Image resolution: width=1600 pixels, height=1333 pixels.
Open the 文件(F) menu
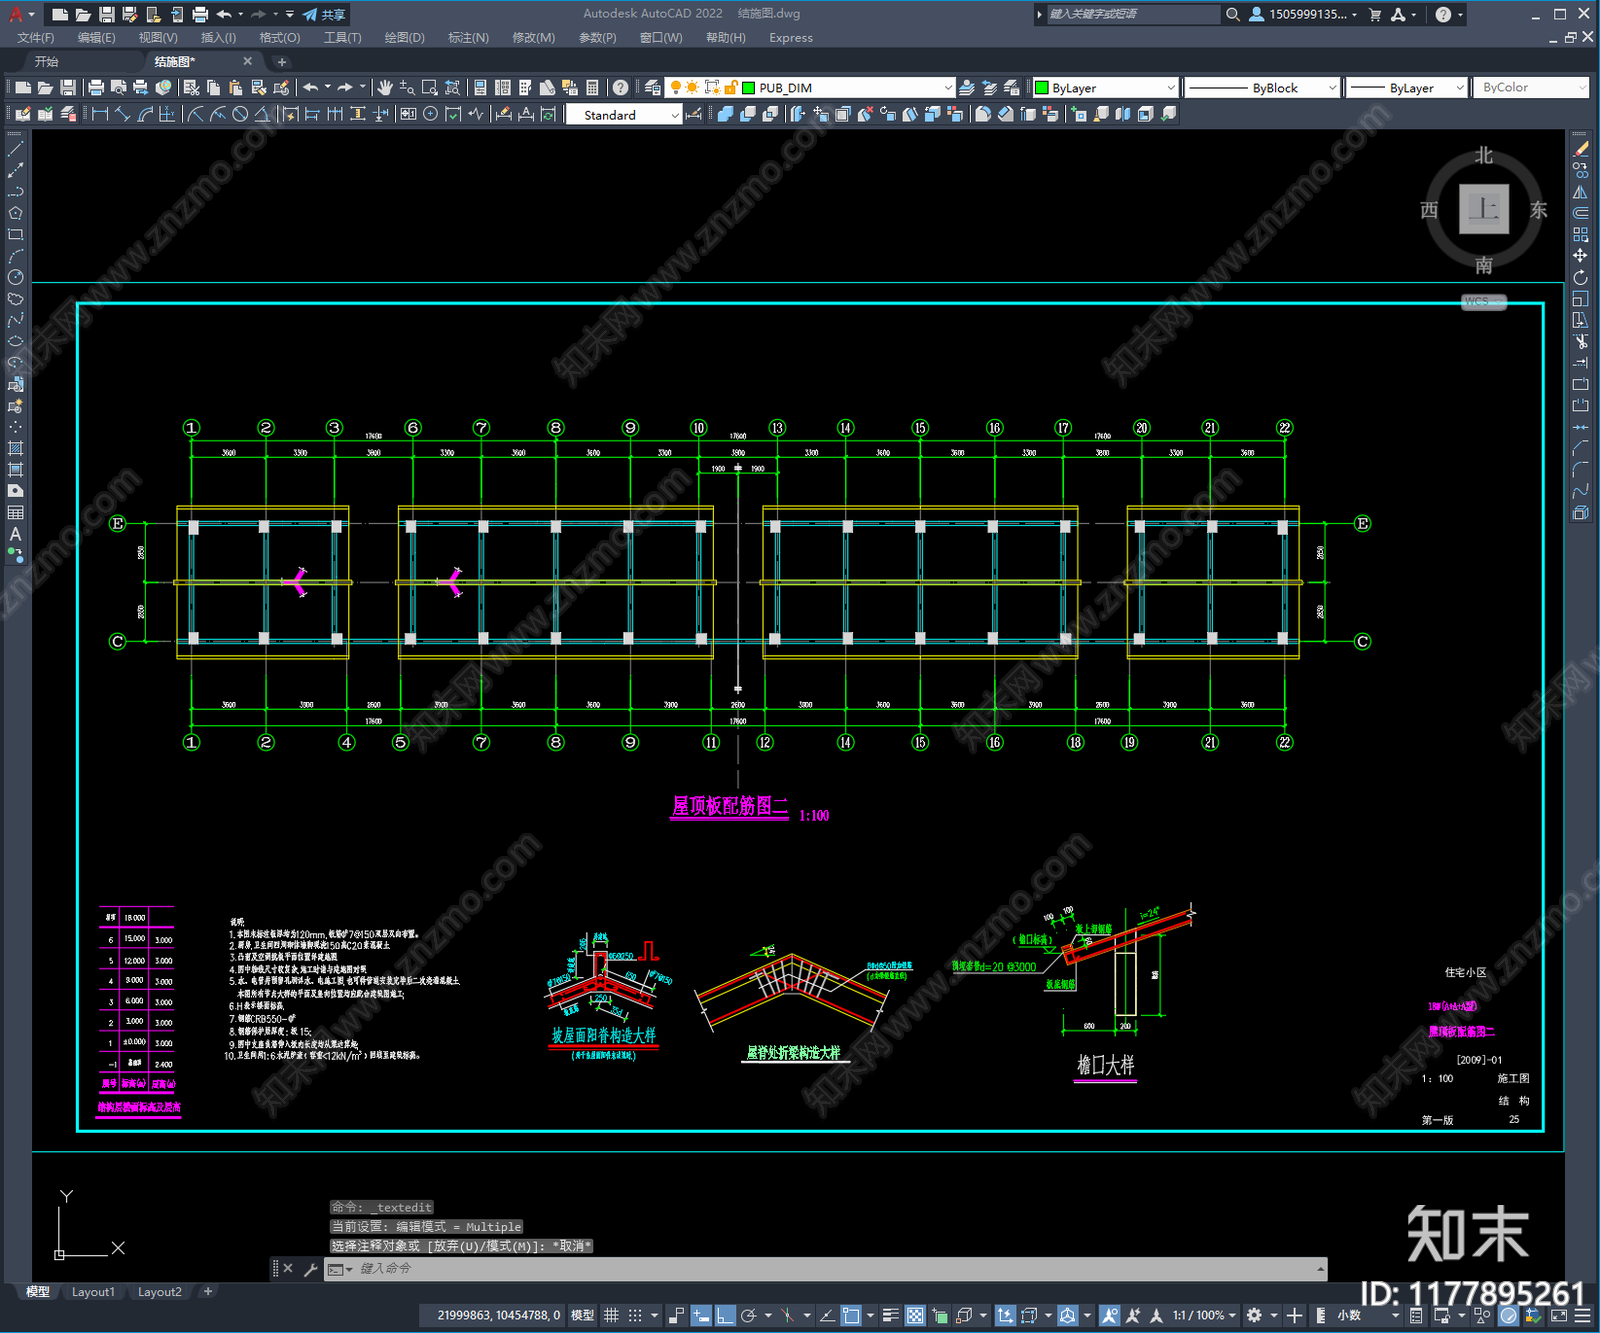pyautogui.click(x=36, y=38)
